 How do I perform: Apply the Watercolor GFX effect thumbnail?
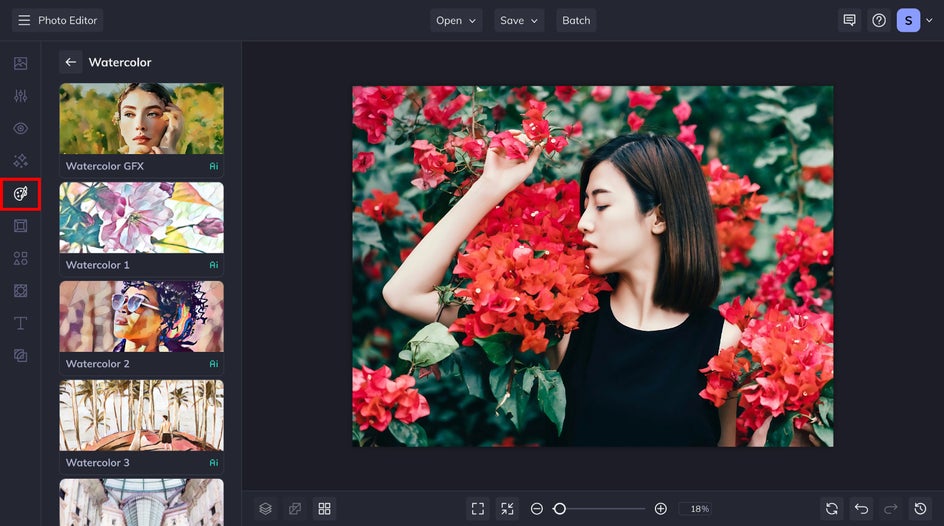[141, 119]
